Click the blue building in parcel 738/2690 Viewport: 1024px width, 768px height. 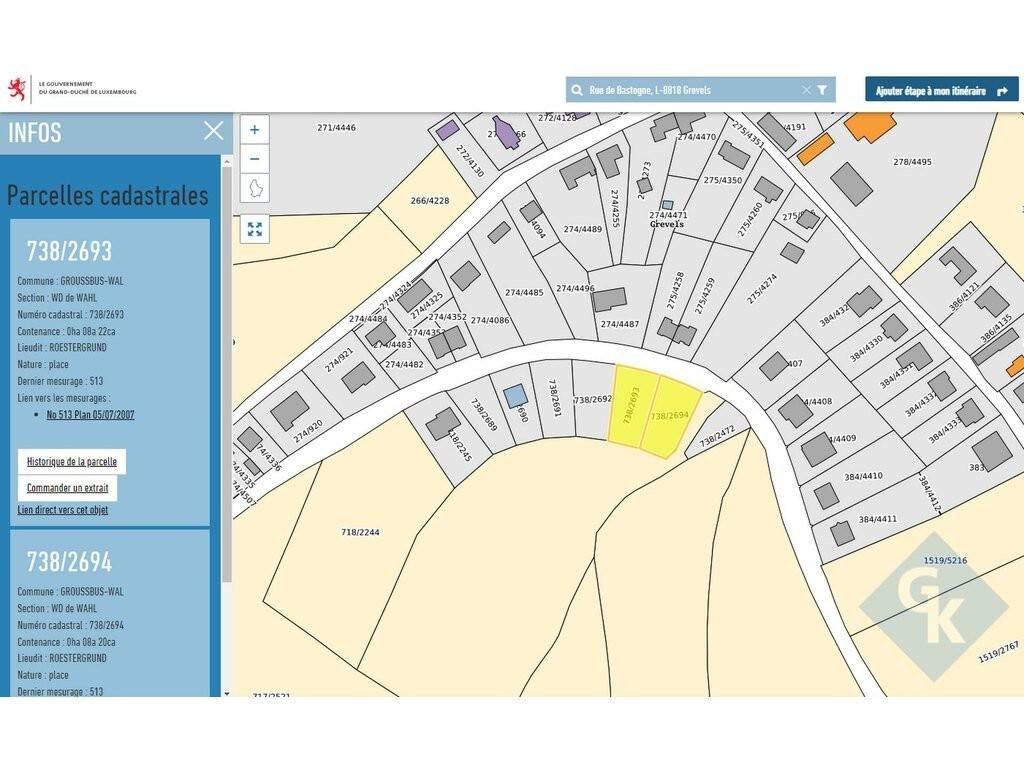(x=515, y=396)
